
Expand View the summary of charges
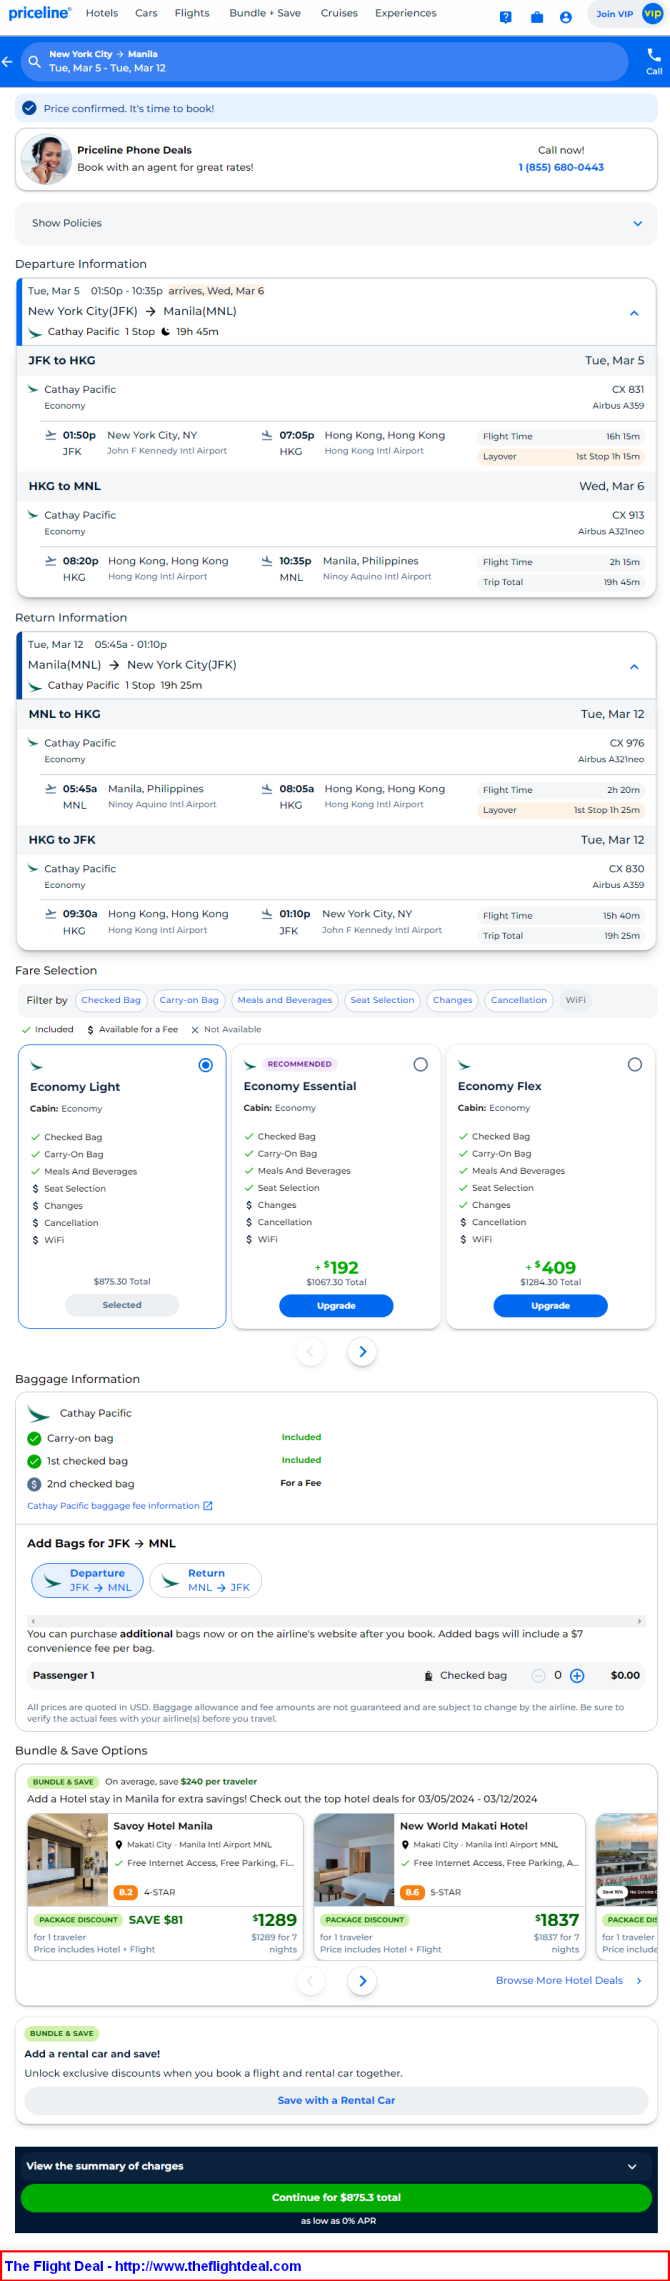(336, 2166)
